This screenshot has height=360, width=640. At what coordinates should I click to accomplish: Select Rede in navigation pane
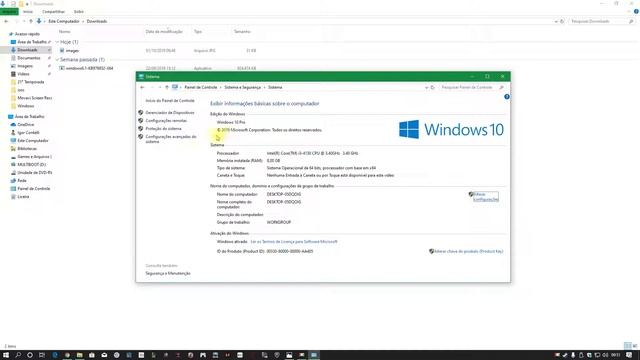(22, 181)
